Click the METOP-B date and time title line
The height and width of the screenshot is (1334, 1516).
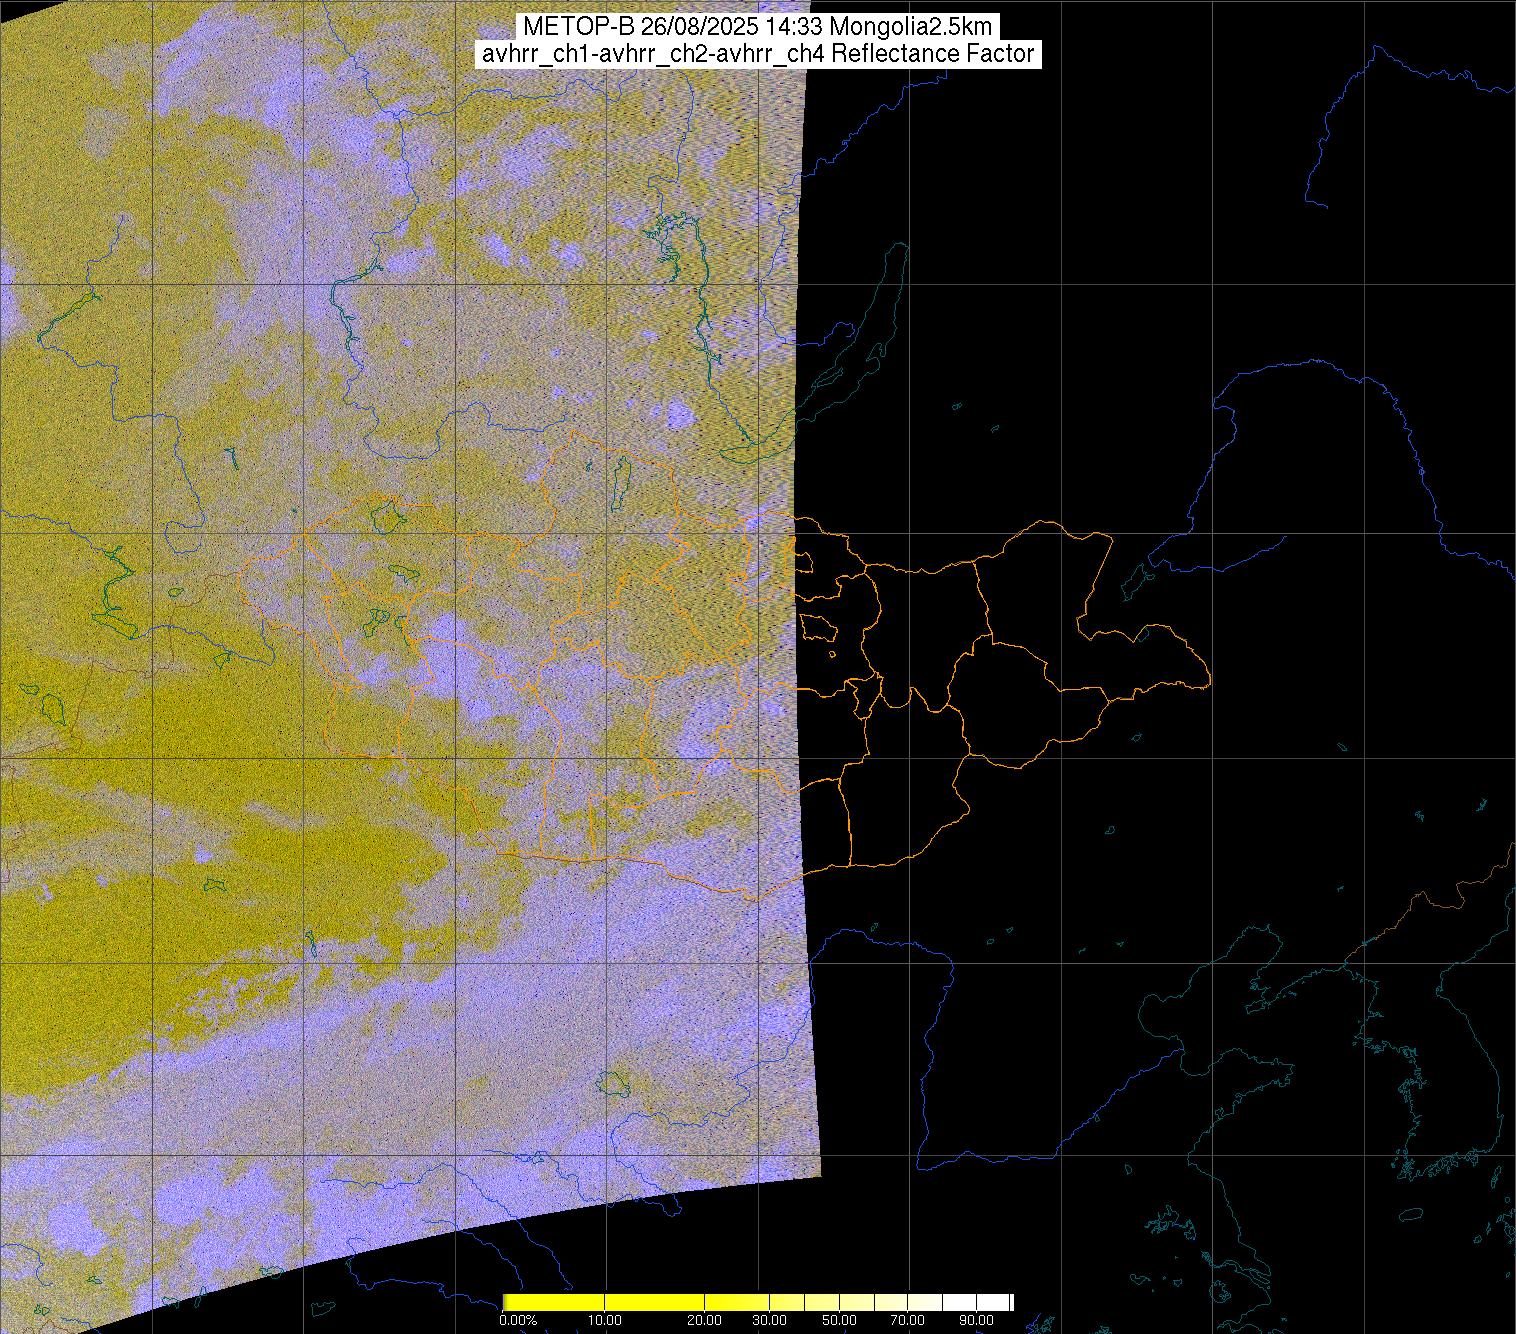tap(757, 27)
